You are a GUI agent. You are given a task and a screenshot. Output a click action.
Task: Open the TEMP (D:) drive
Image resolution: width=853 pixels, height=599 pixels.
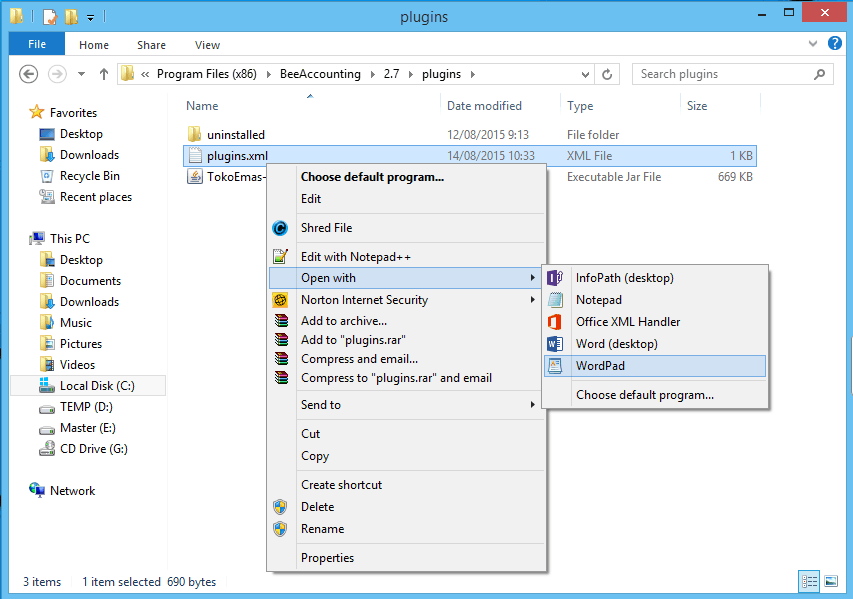[86, 407]
